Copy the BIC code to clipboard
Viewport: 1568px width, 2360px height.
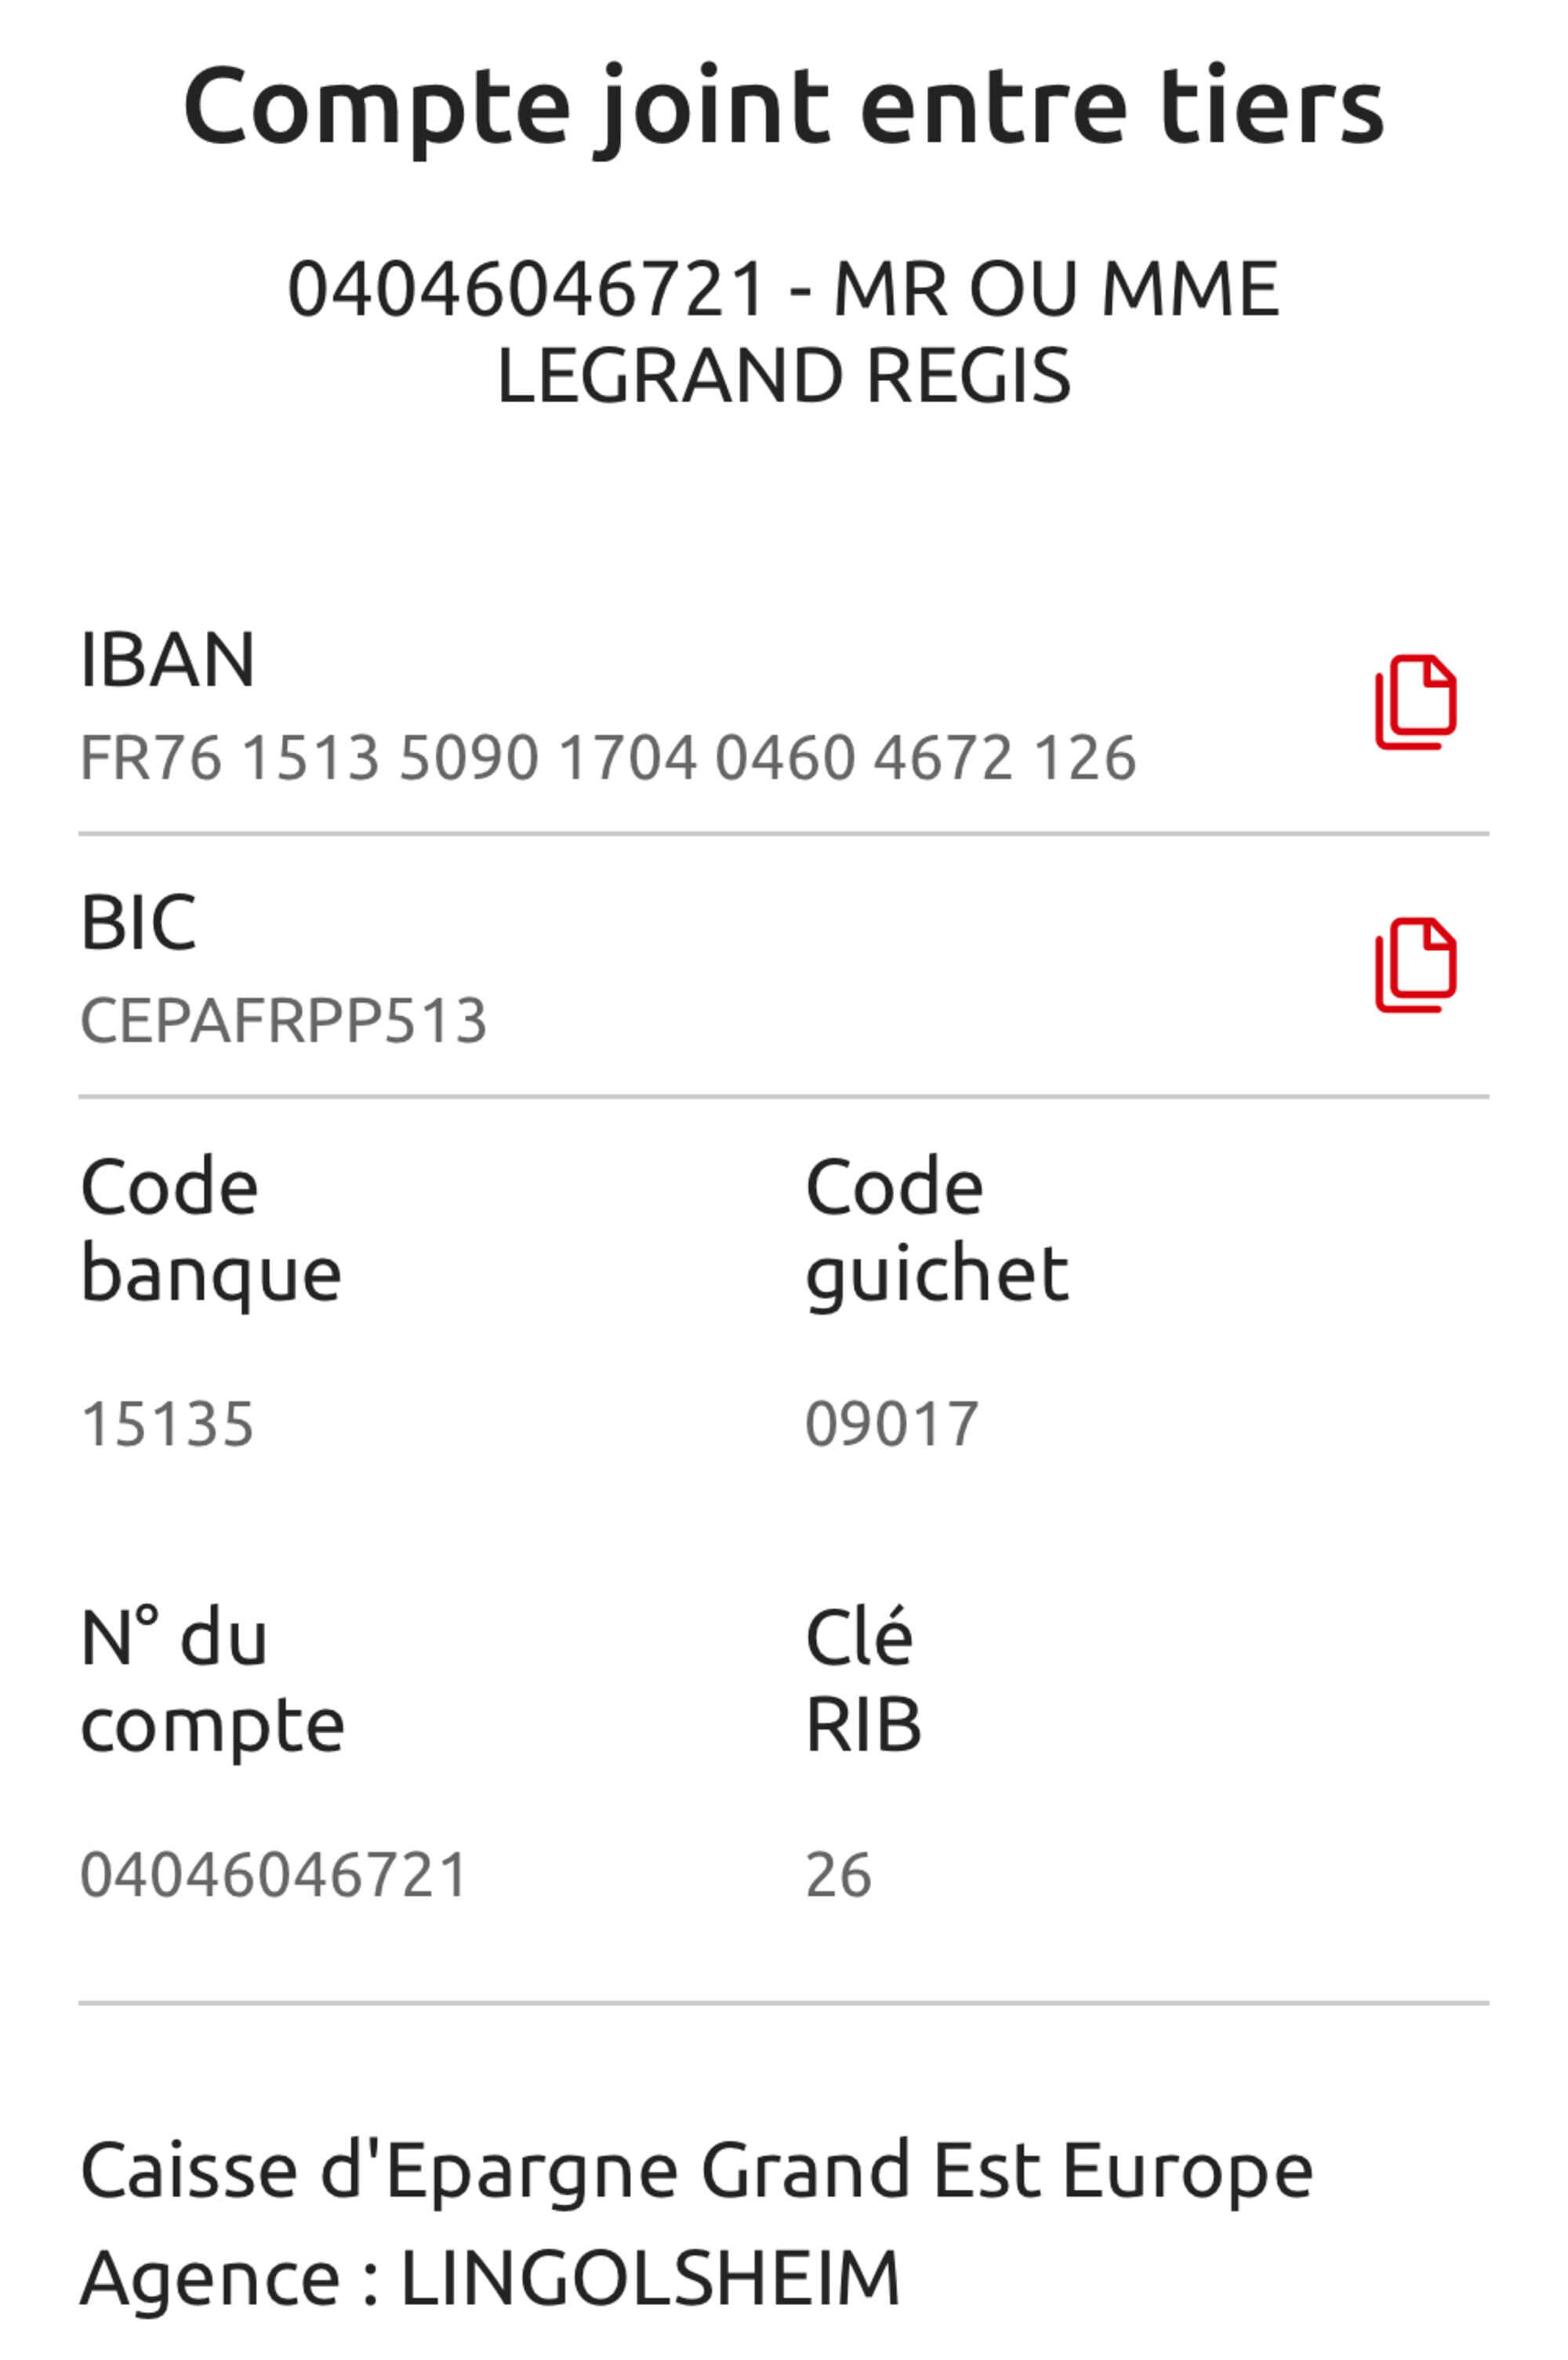1415,965
